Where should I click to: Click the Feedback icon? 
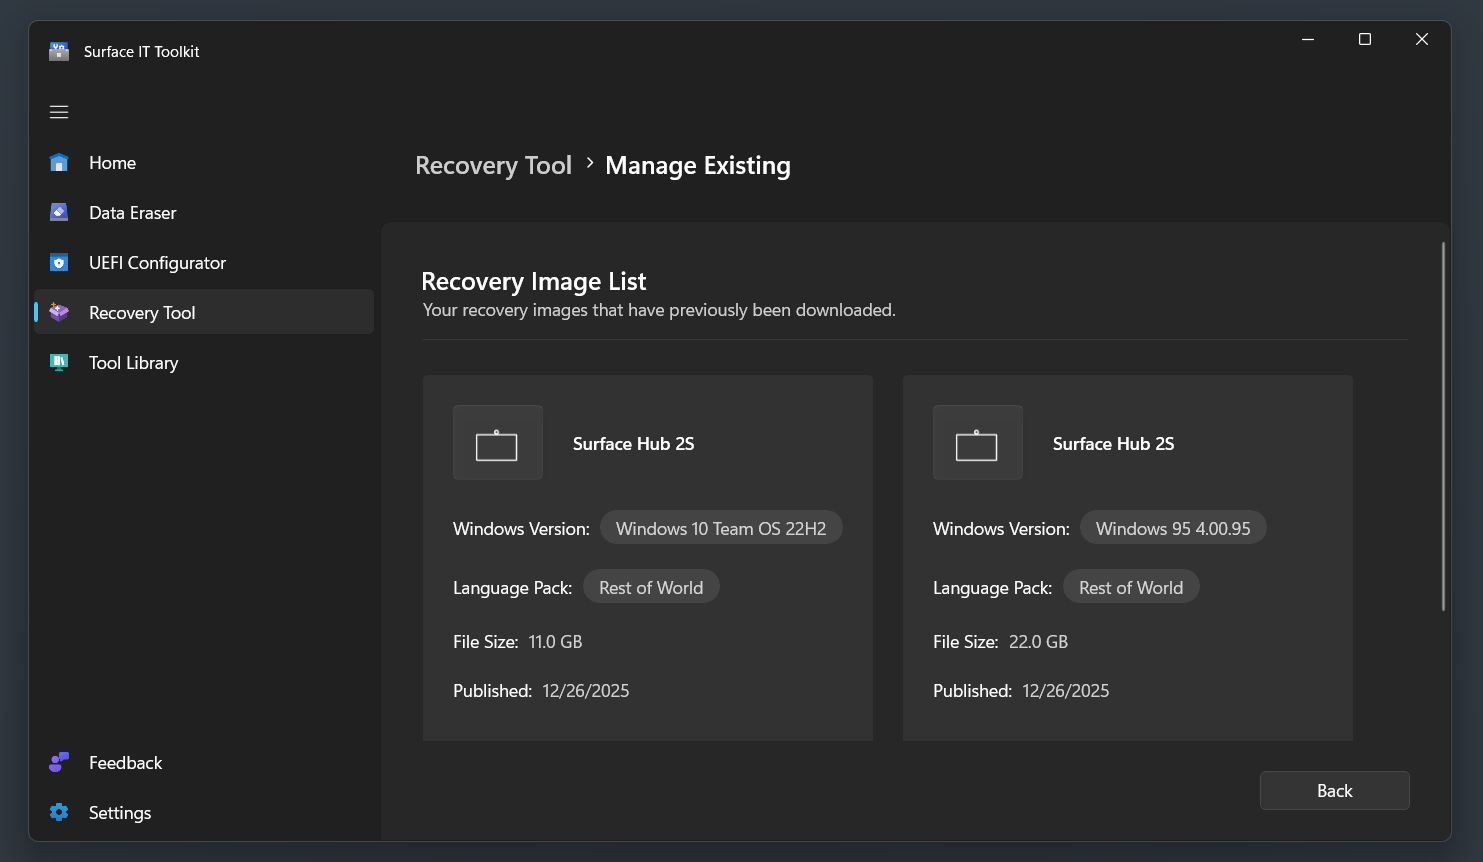point(59,762)
